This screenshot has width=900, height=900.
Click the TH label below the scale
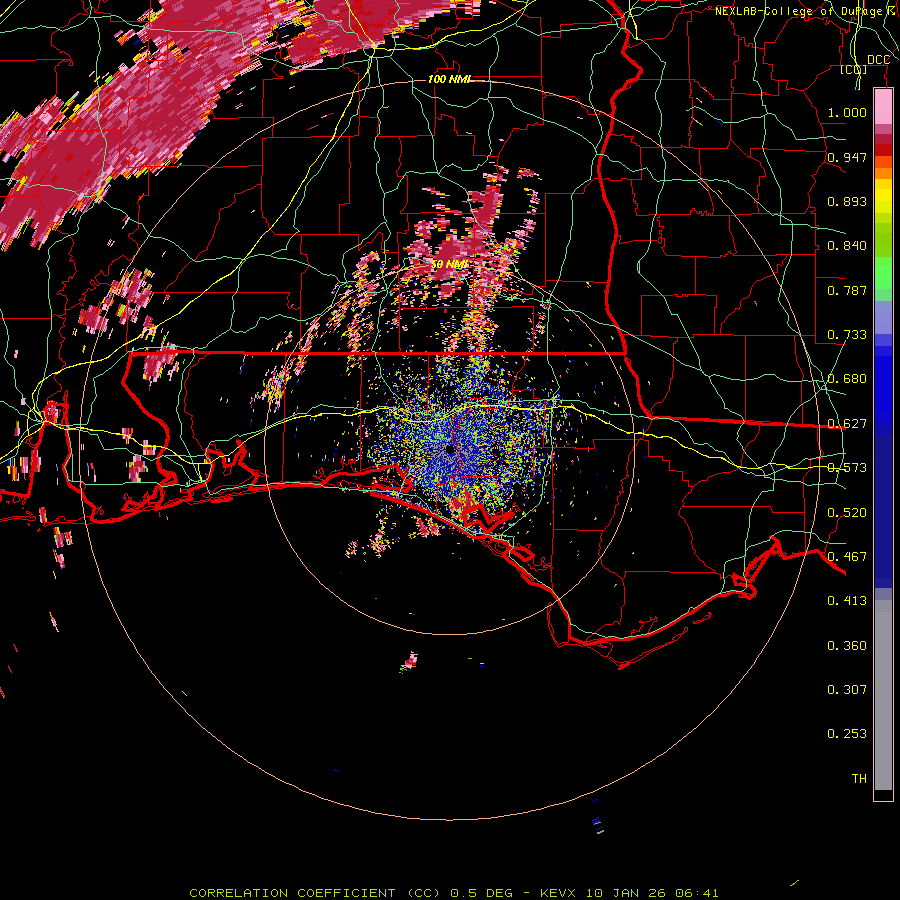[859, 779]
